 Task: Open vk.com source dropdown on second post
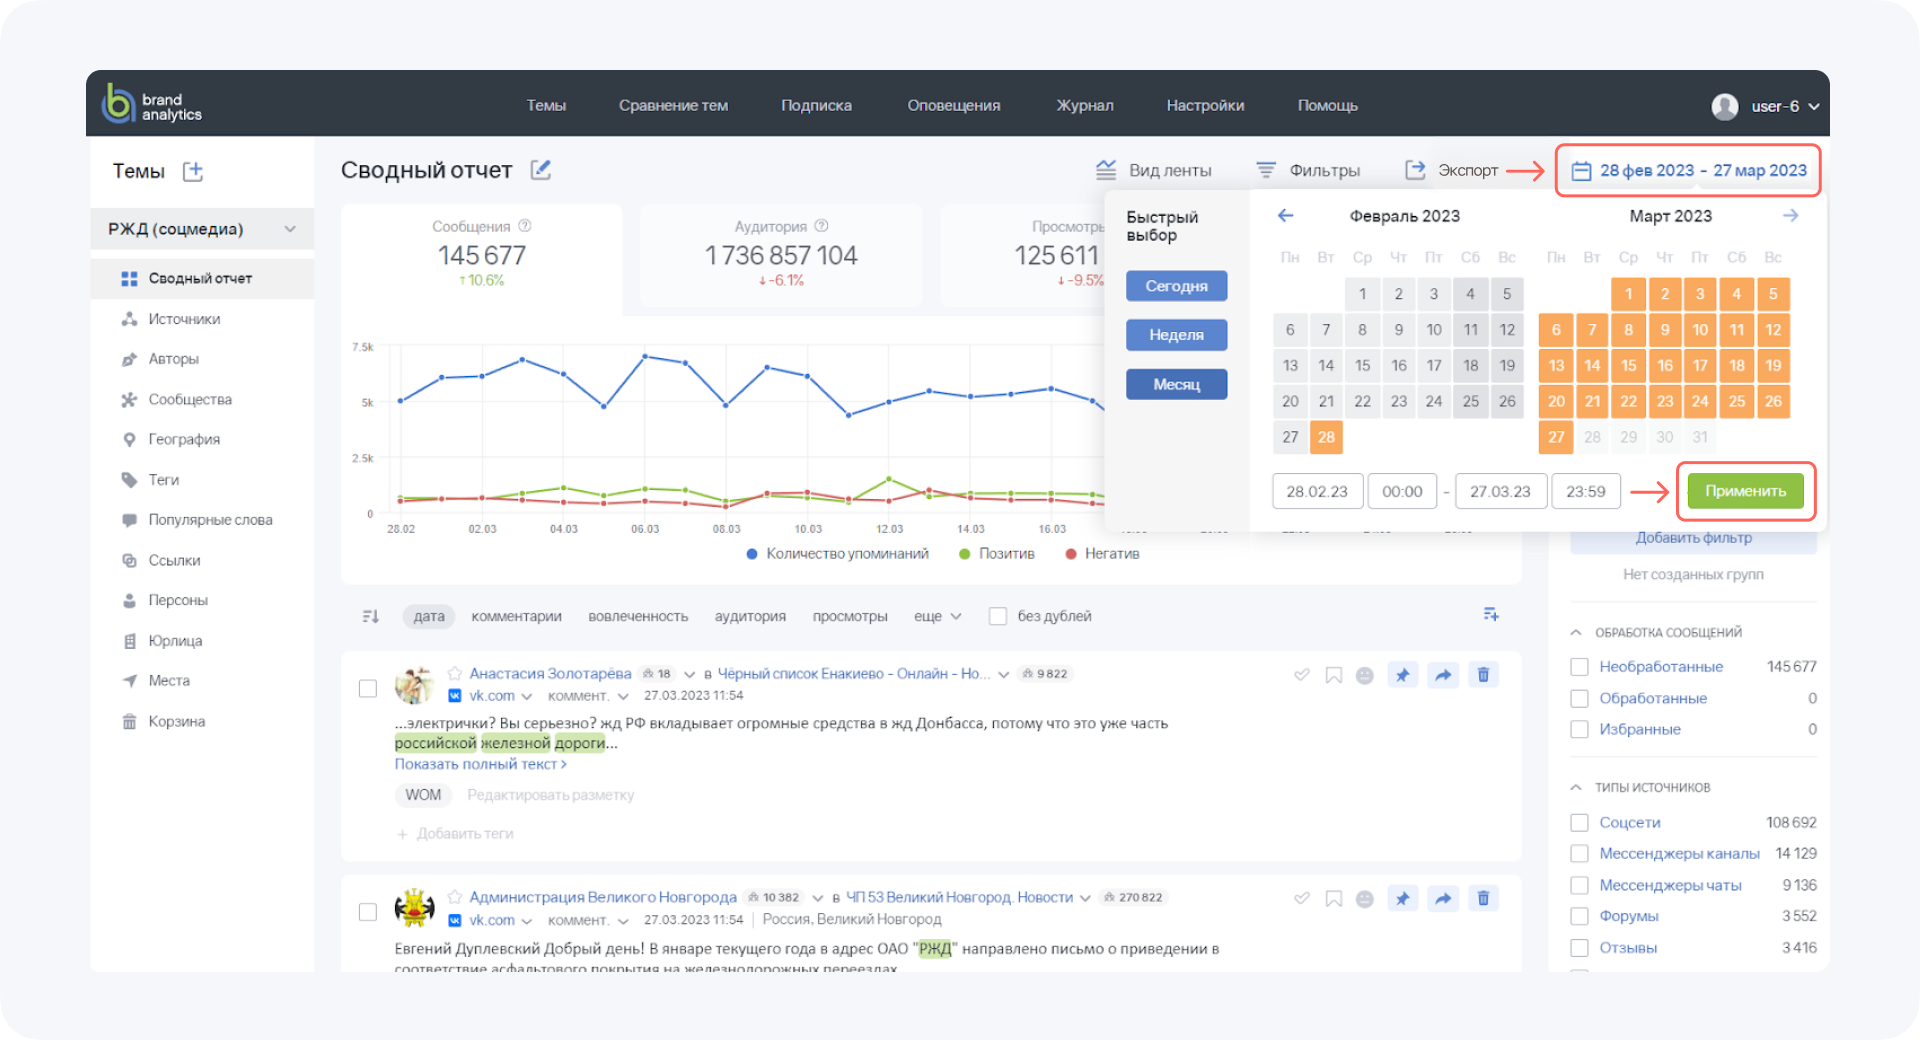coord(526,920)
